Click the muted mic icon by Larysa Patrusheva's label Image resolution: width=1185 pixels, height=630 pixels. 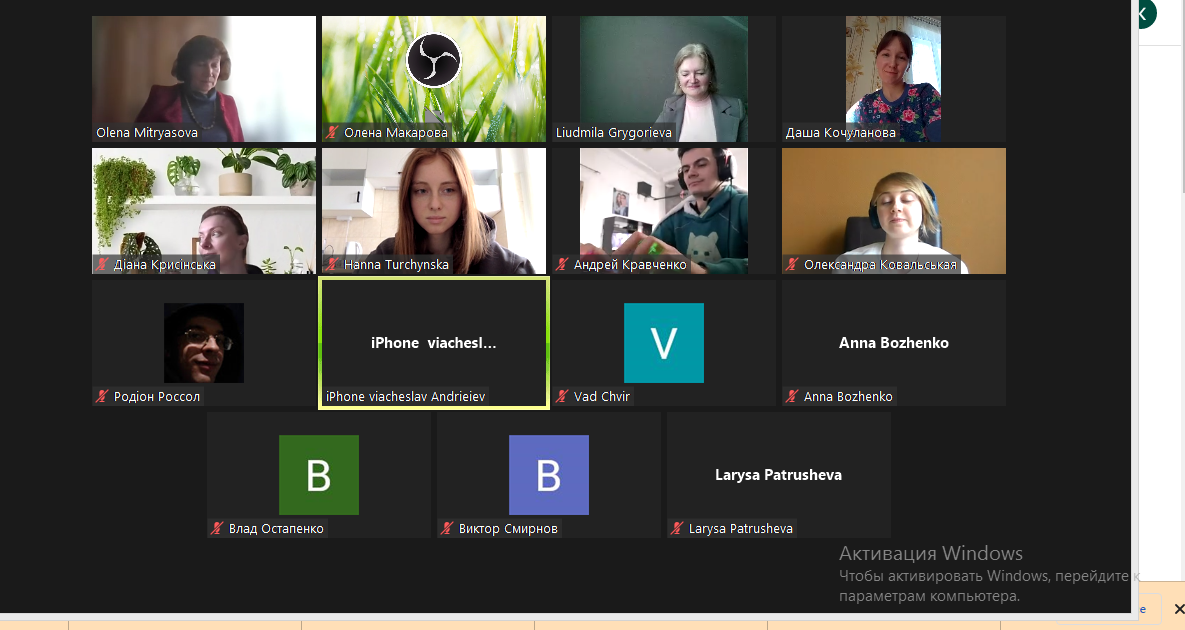tap(676, 529)
